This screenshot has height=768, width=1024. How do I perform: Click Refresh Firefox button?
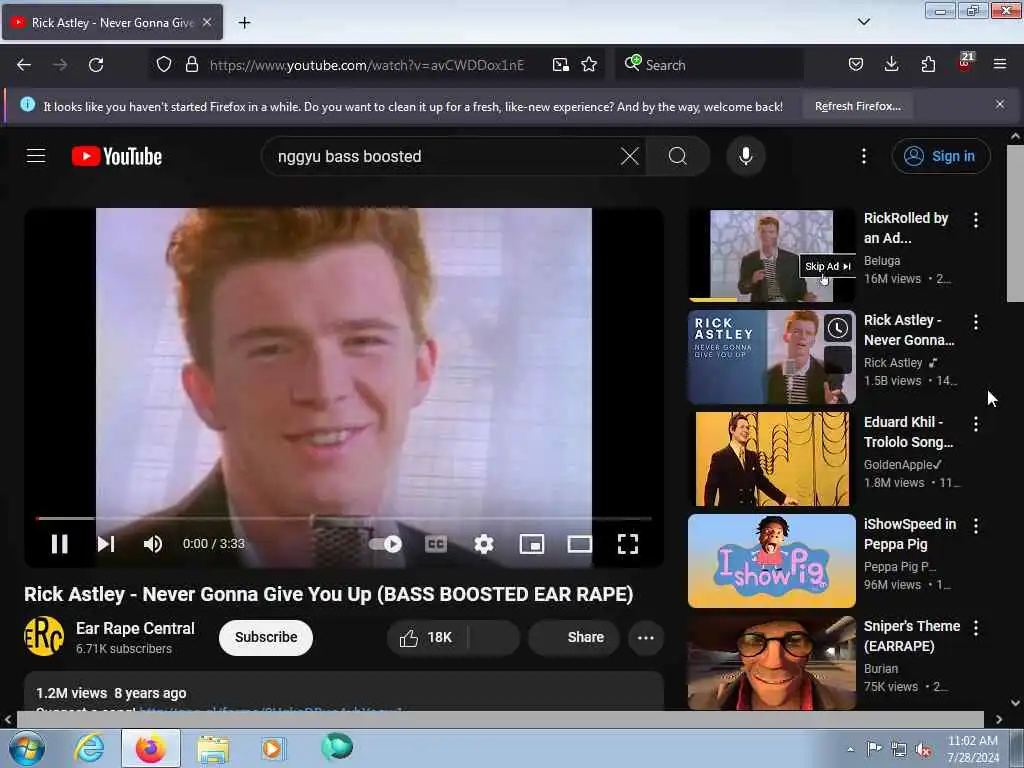pyautogui.click(x=857, y=106)
